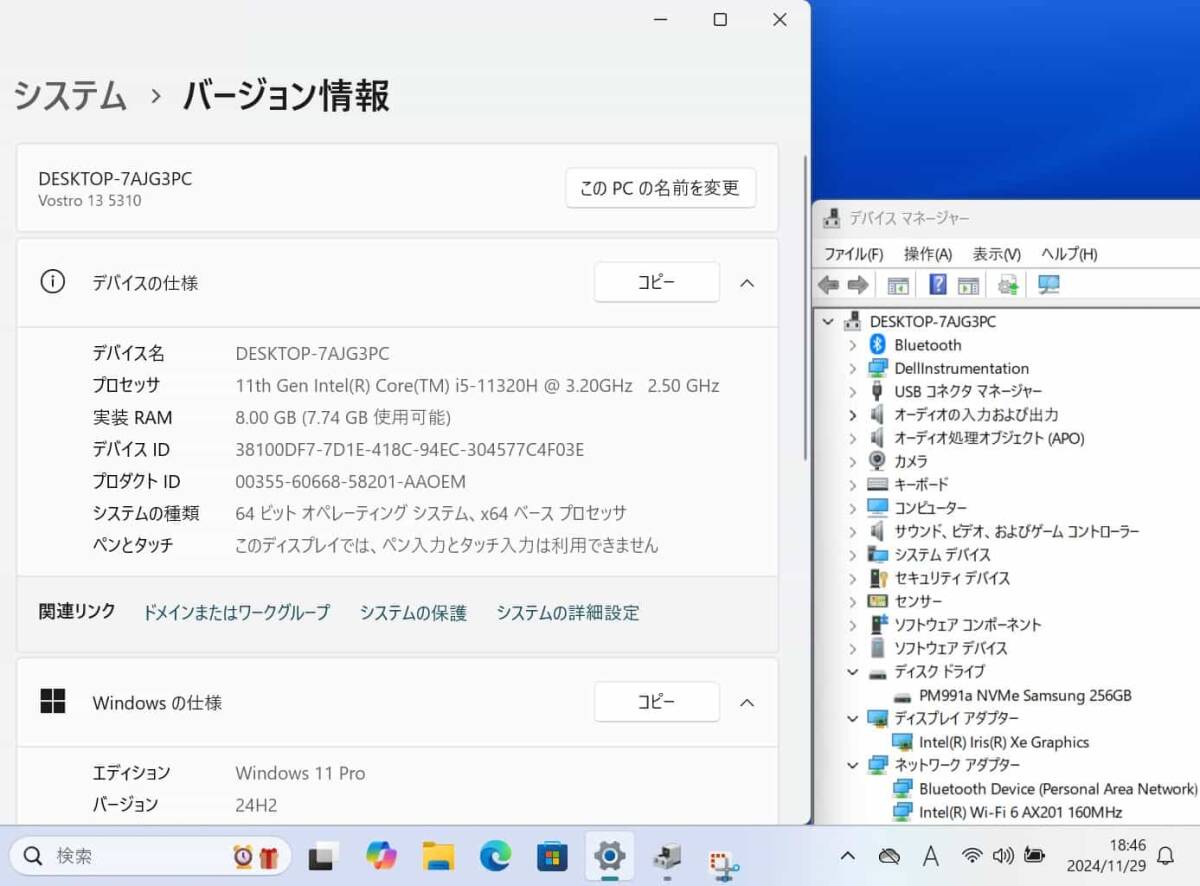Click the システム breadcrumb in Settings
1200x886 pixels.
tap(70, 96)
